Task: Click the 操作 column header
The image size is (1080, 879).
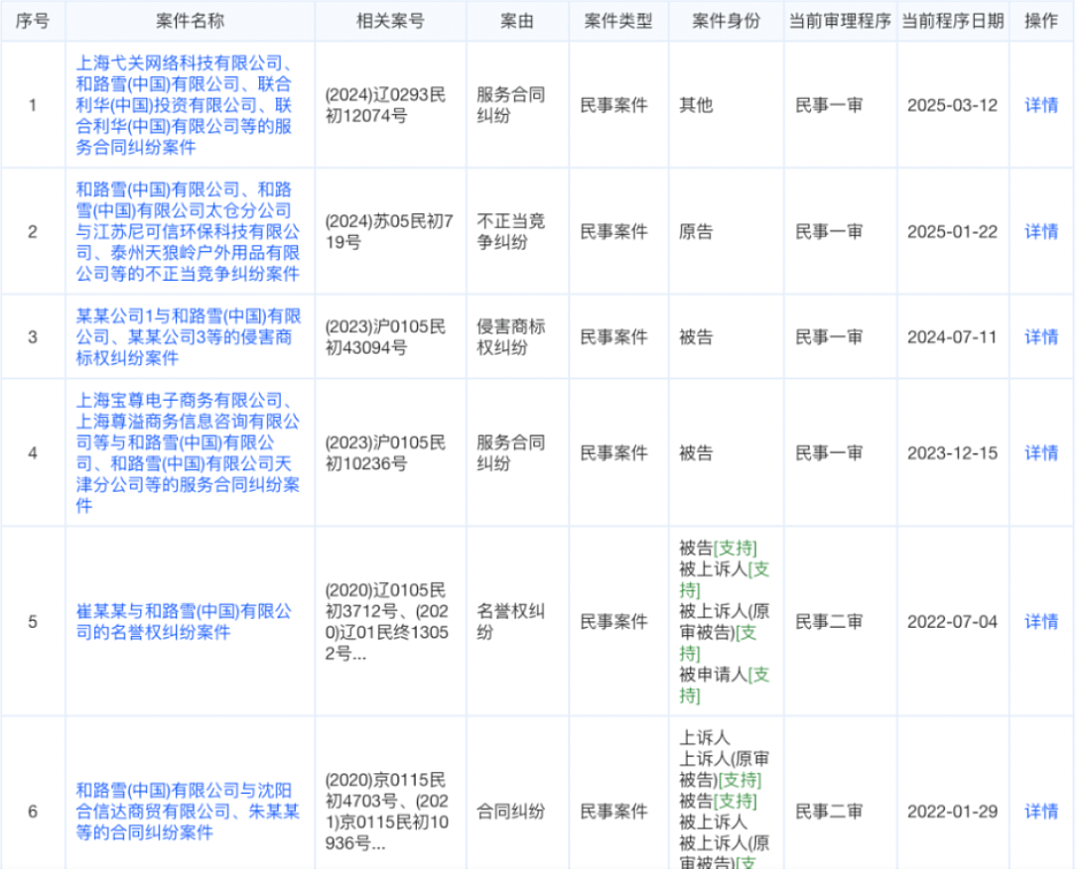Action: point(1041,21)
